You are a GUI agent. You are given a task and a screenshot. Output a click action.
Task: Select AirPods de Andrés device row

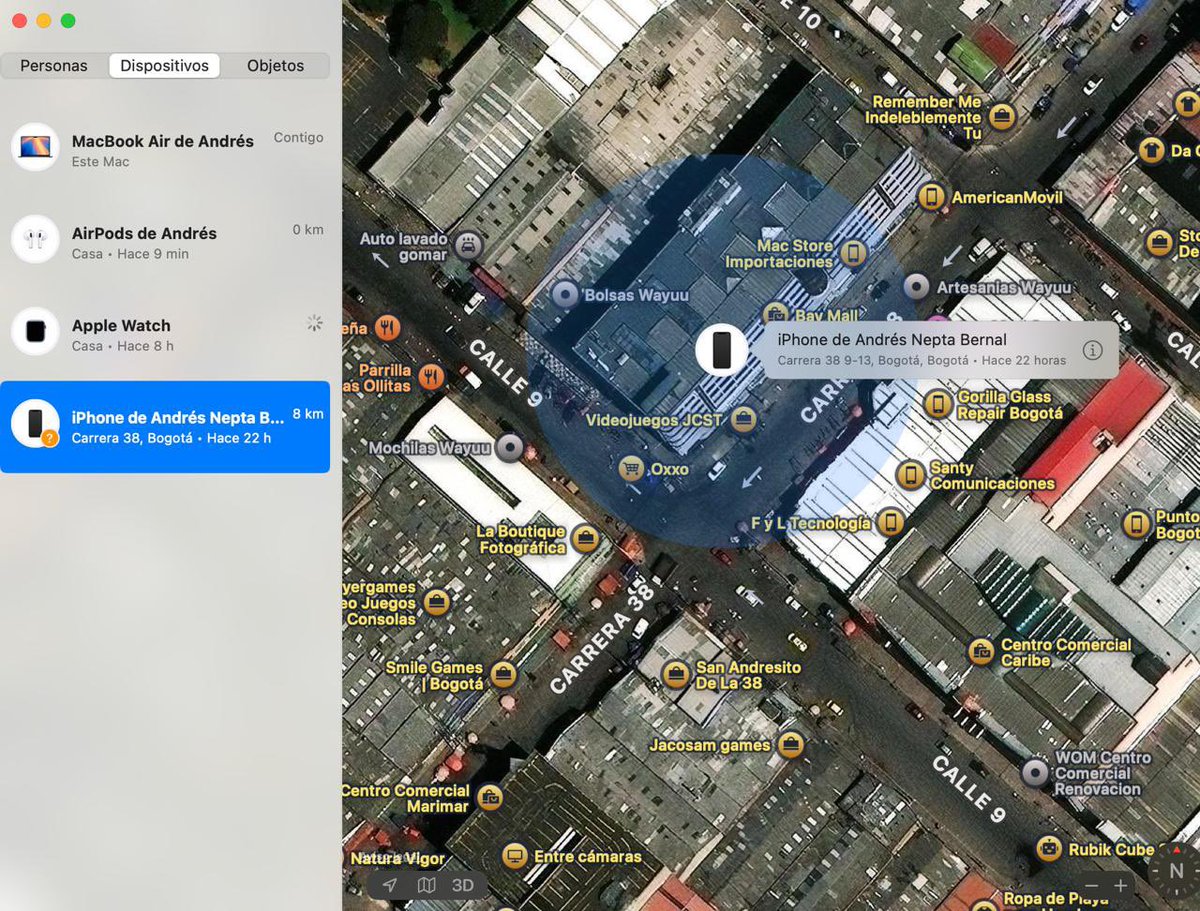(165, 242)
